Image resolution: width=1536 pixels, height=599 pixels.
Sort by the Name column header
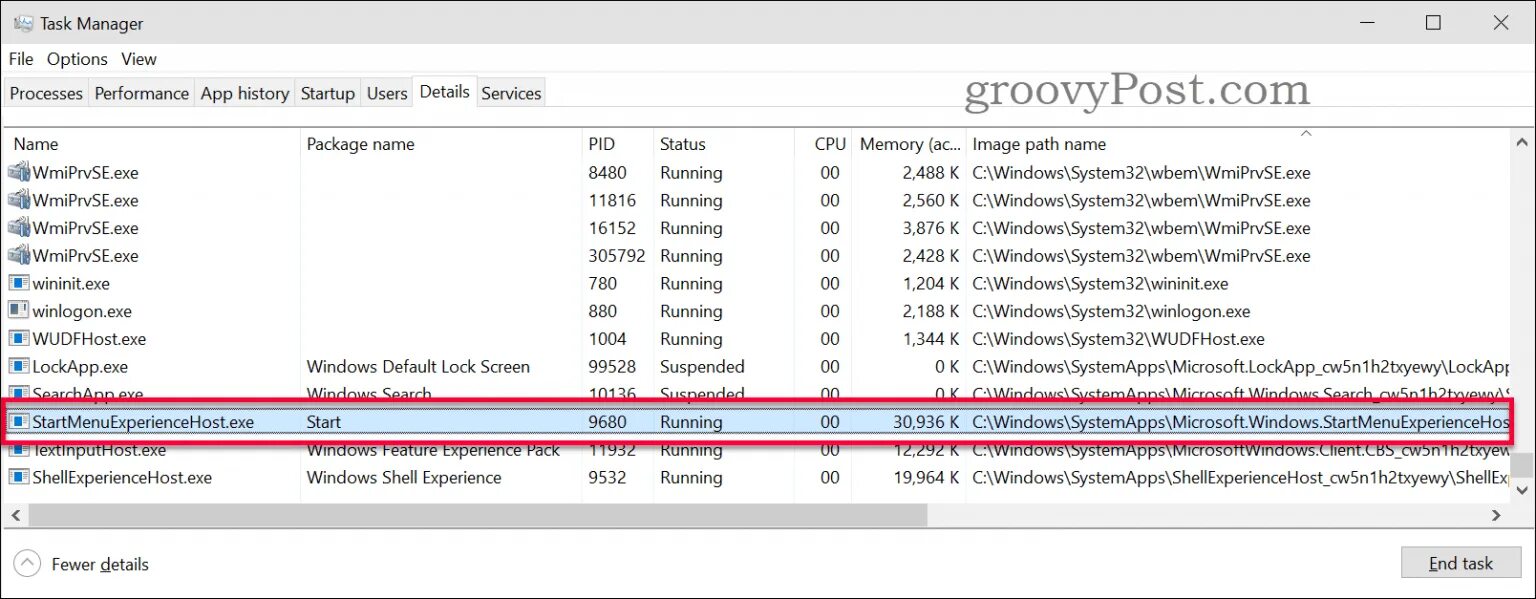click(x=151, y=144)
